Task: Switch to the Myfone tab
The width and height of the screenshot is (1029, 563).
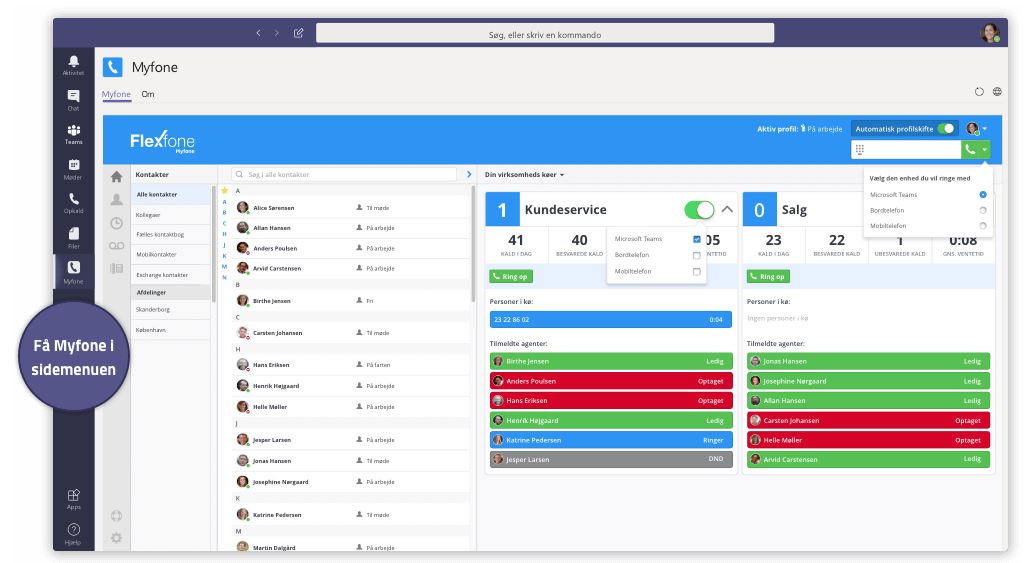Action: [x=116, y=94]
